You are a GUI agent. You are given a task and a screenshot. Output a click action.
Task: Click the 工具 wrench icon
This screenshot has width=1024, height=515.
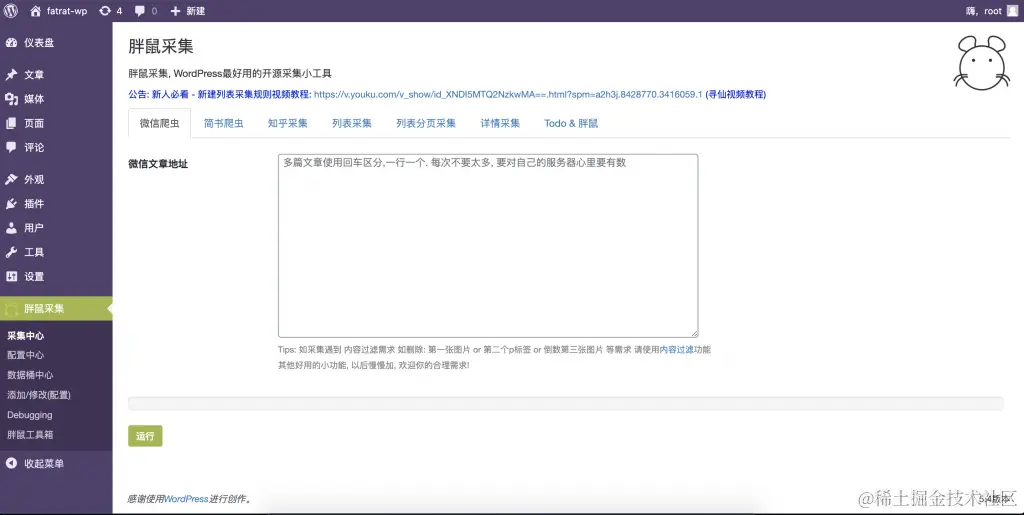11,251
